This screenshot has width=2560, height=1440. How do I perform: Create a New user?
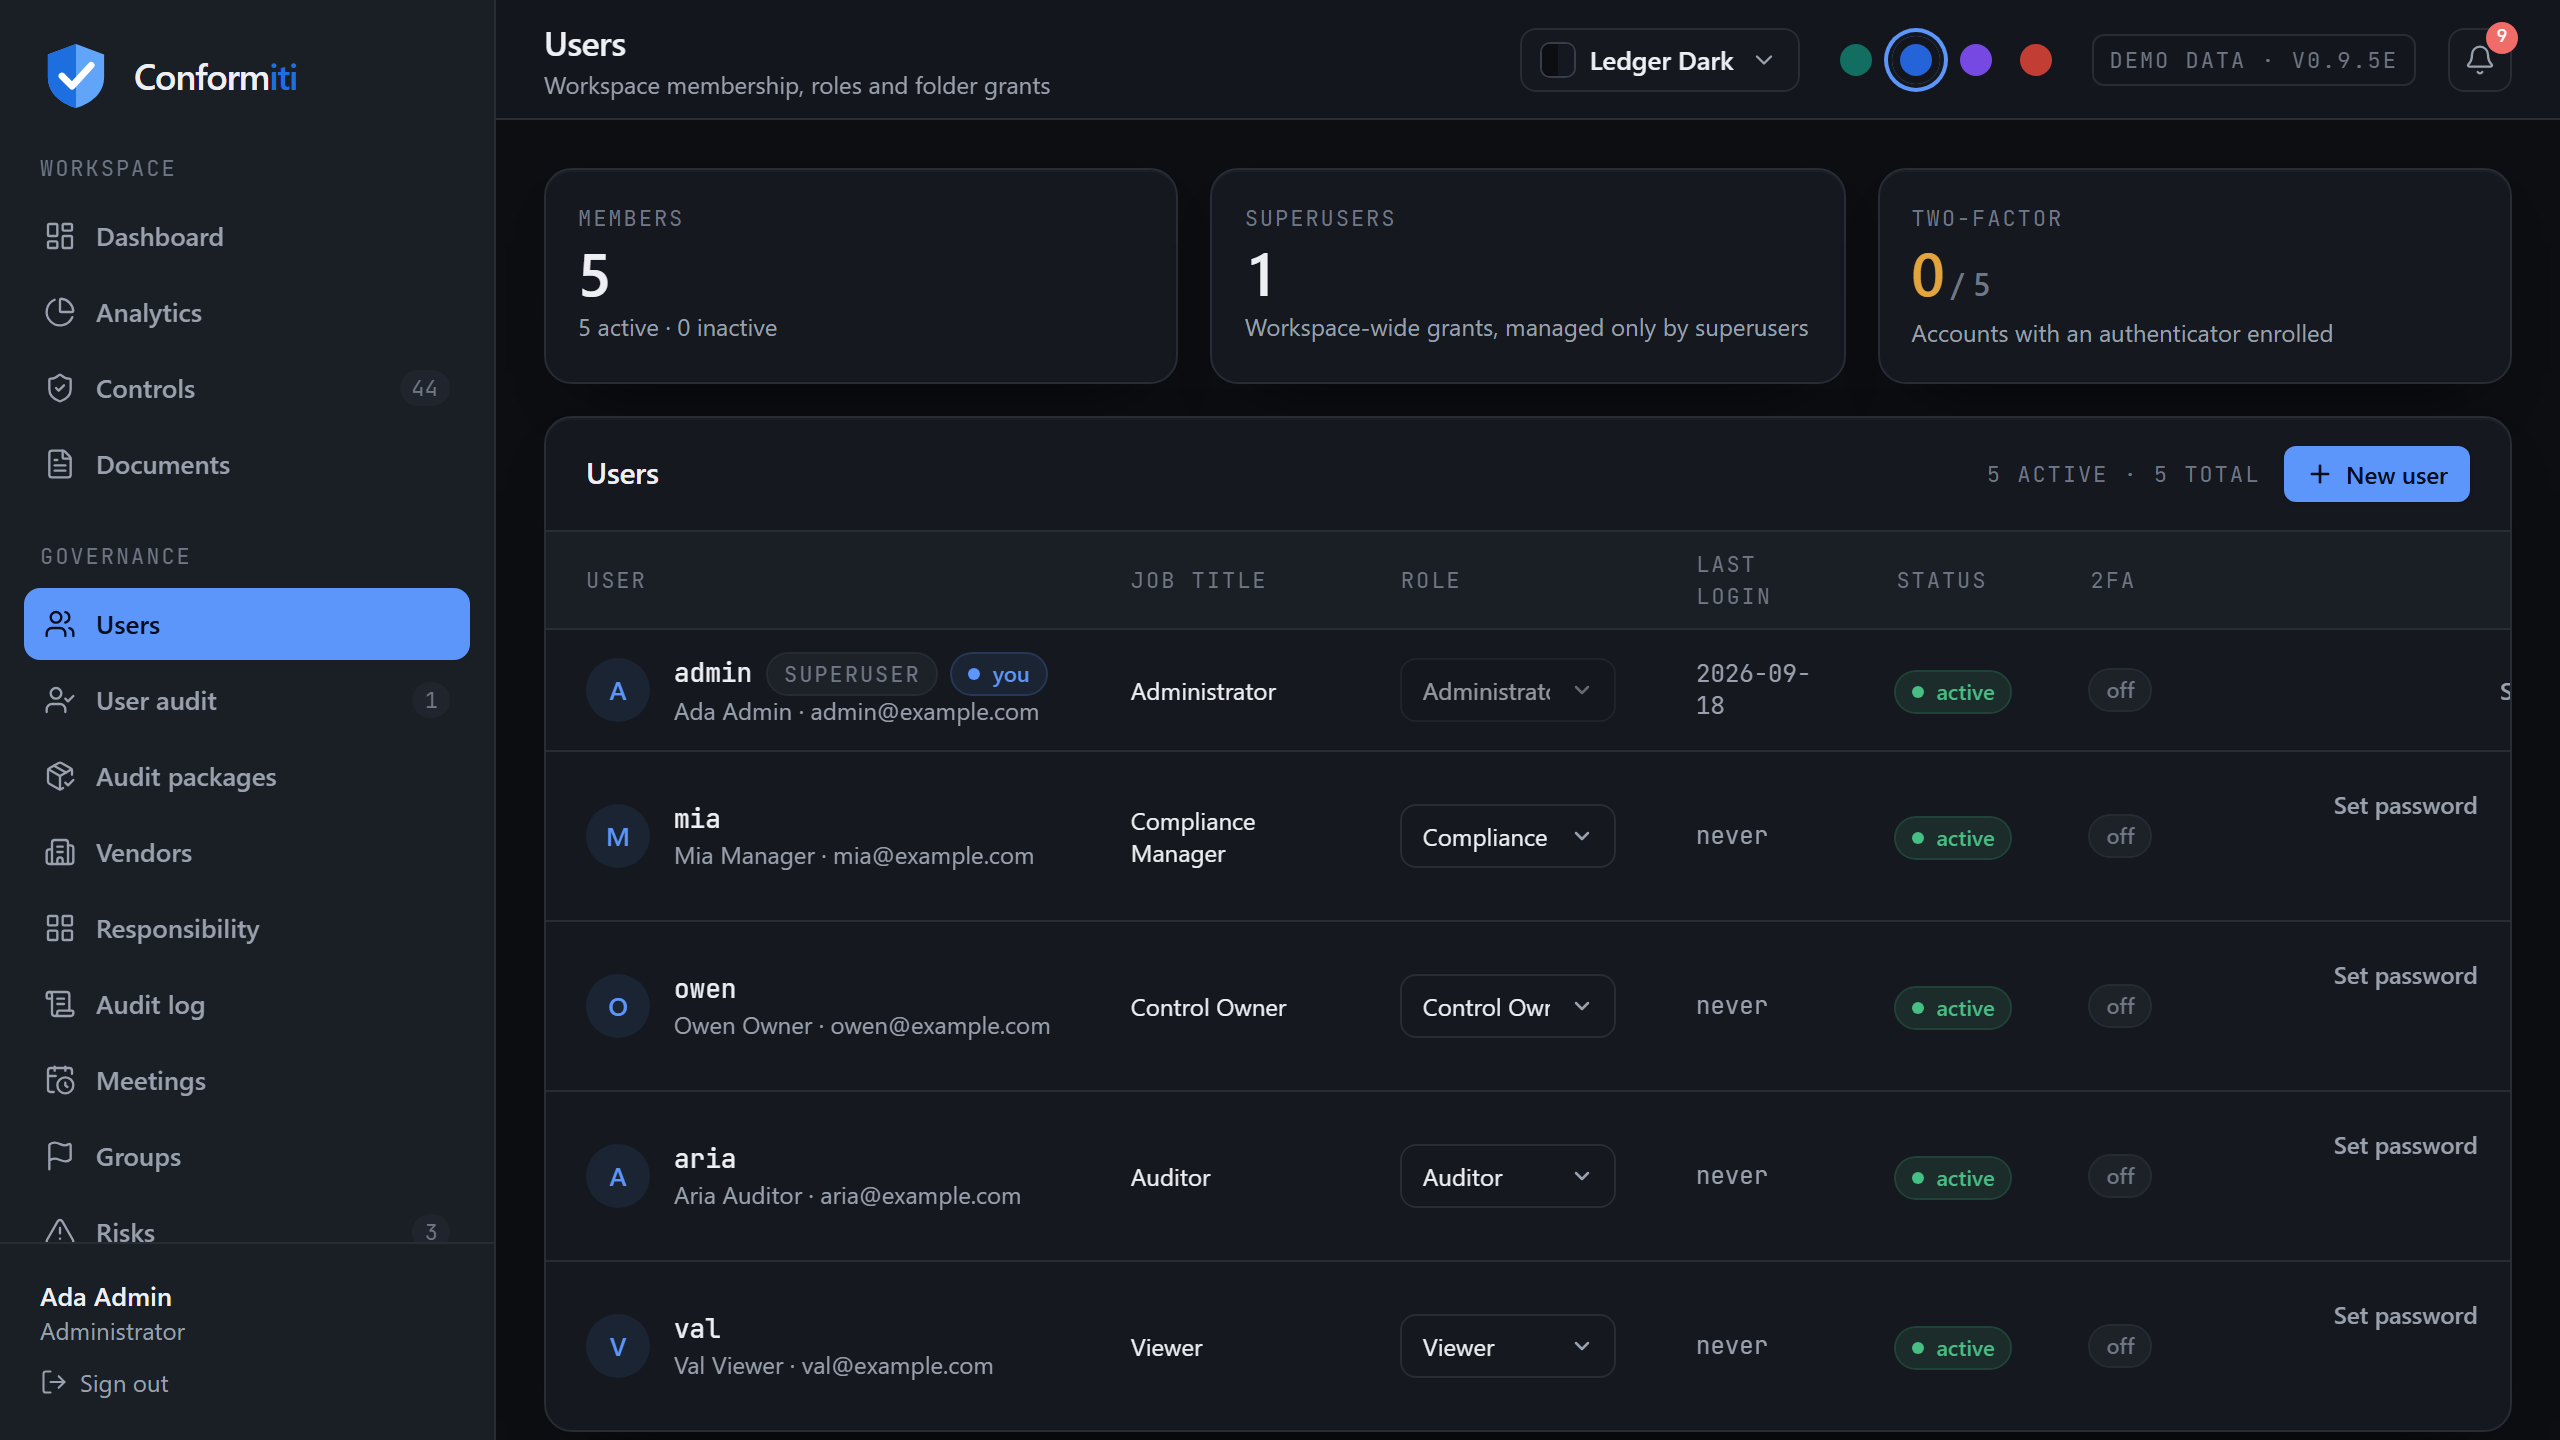pyautogui.click(x=2376, y=474)
